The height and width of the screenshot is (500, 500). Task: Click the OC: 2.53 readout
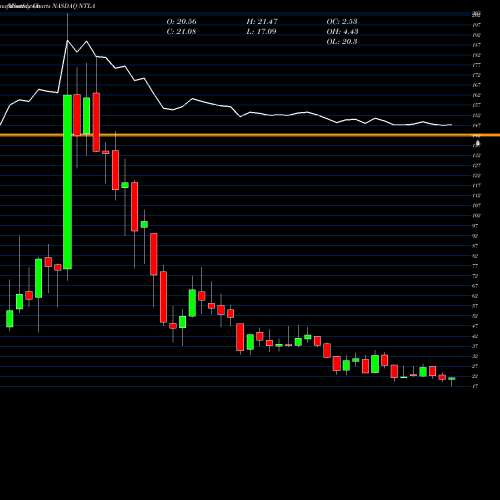coord(342,21)
